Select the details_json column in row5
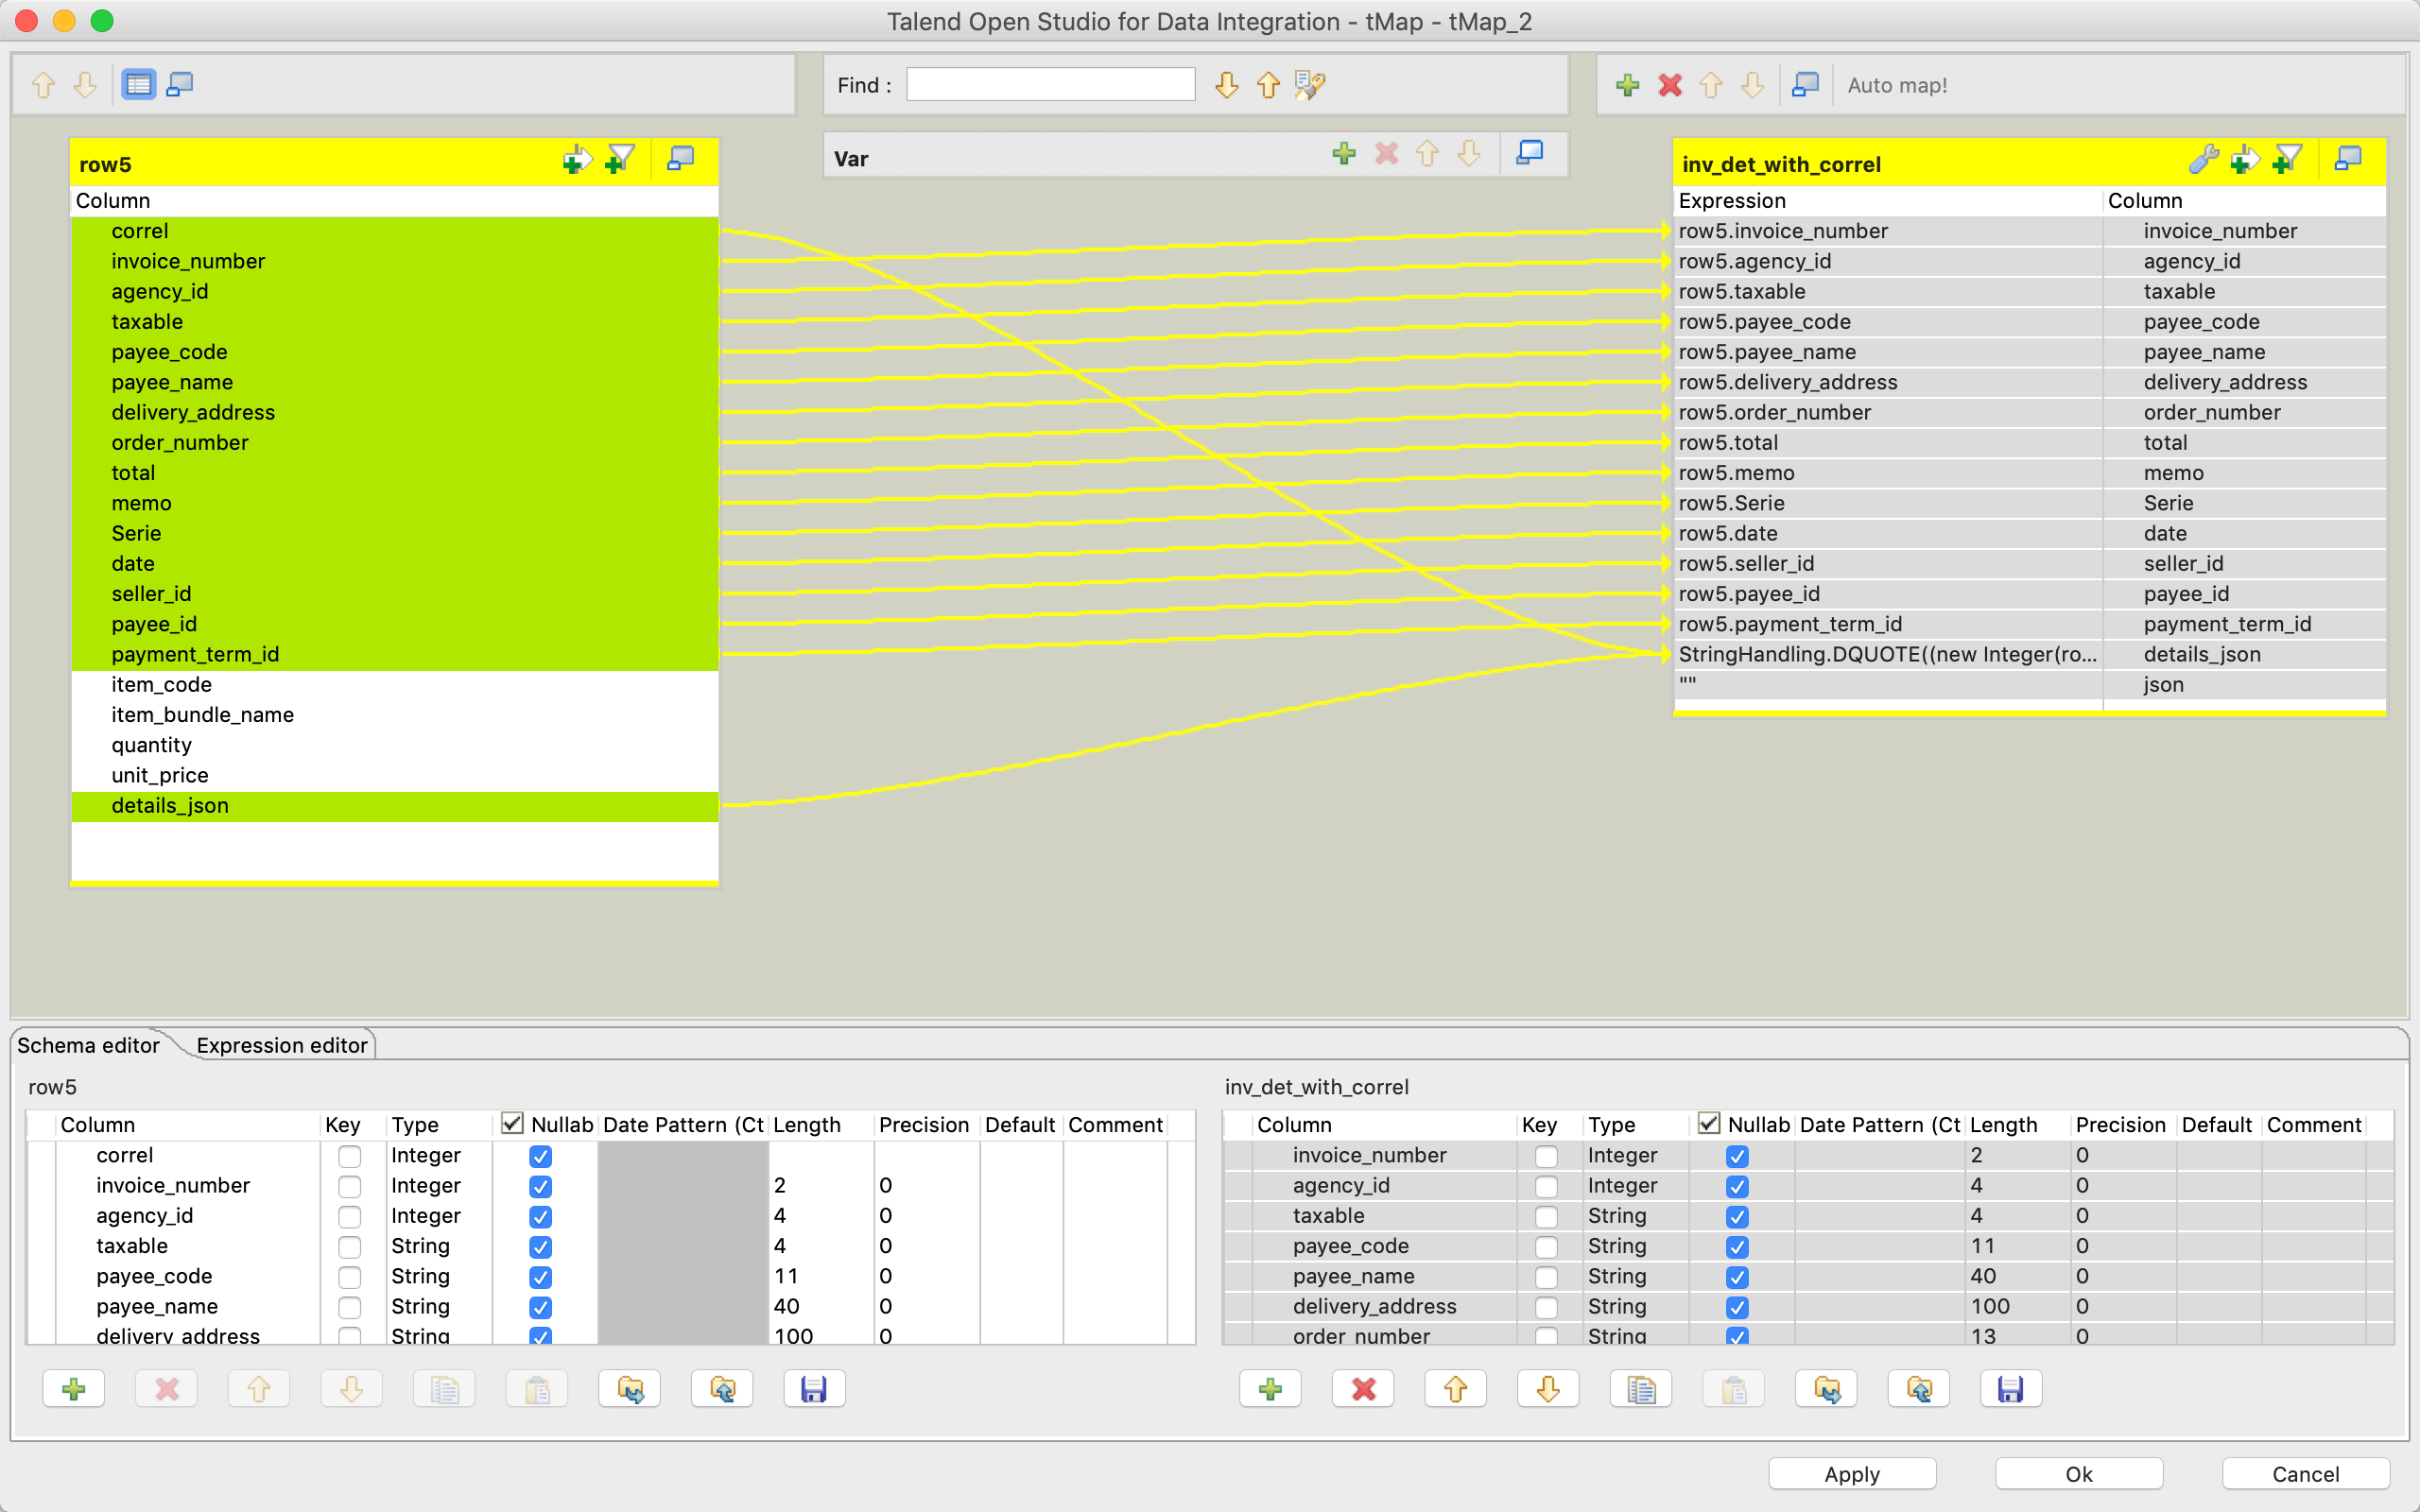 pyautogui.click(x=395, y=806)
